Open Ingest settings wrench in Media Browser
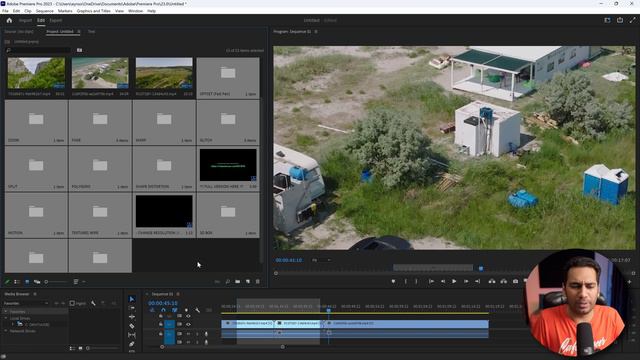The height and width of the screenshot is (360, 640). tap(93, 303)
